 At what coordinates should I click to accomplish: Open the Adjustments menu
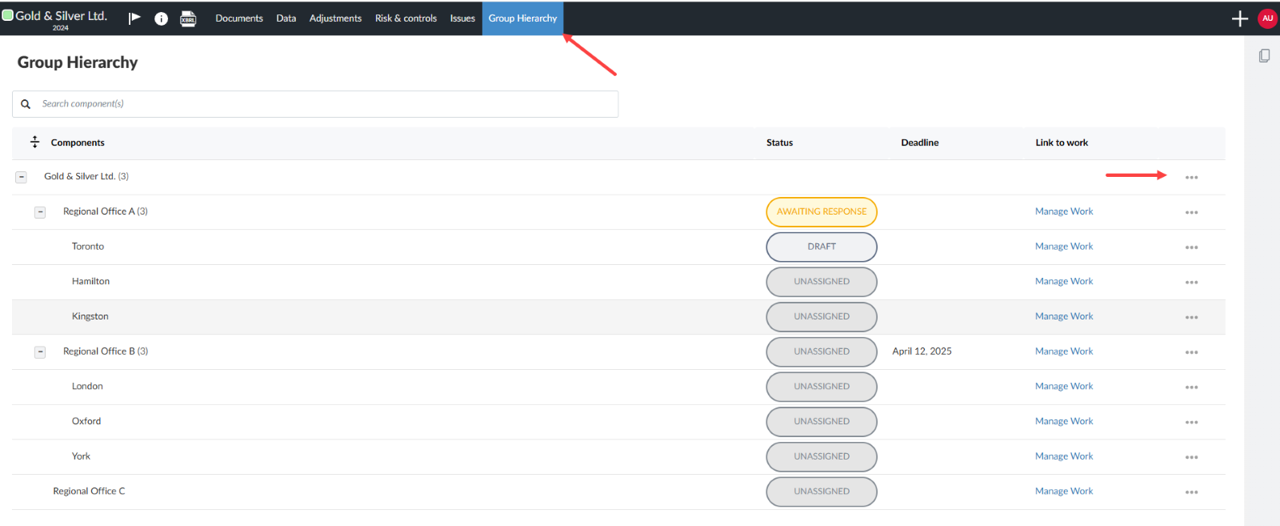click(x=335, y=18)
